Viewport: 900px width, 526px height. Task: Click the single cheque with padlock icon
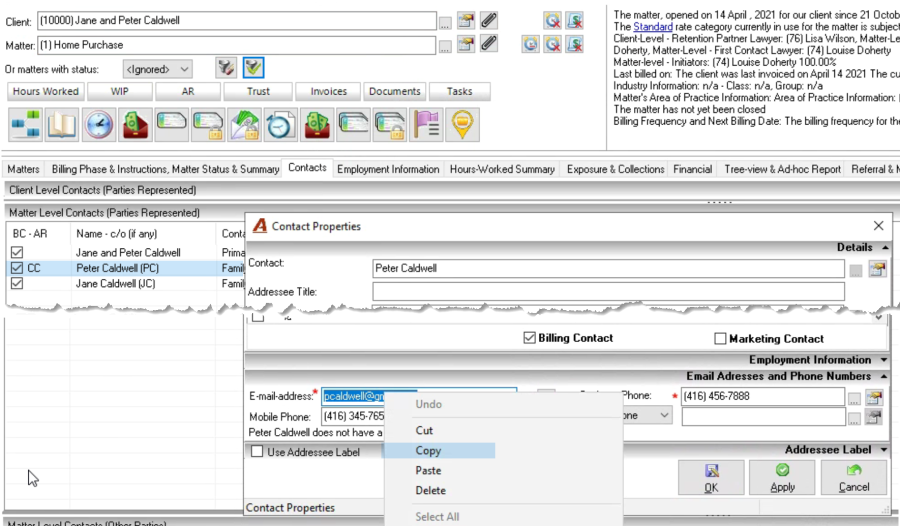pyautogui.click(x=208, y=125)
